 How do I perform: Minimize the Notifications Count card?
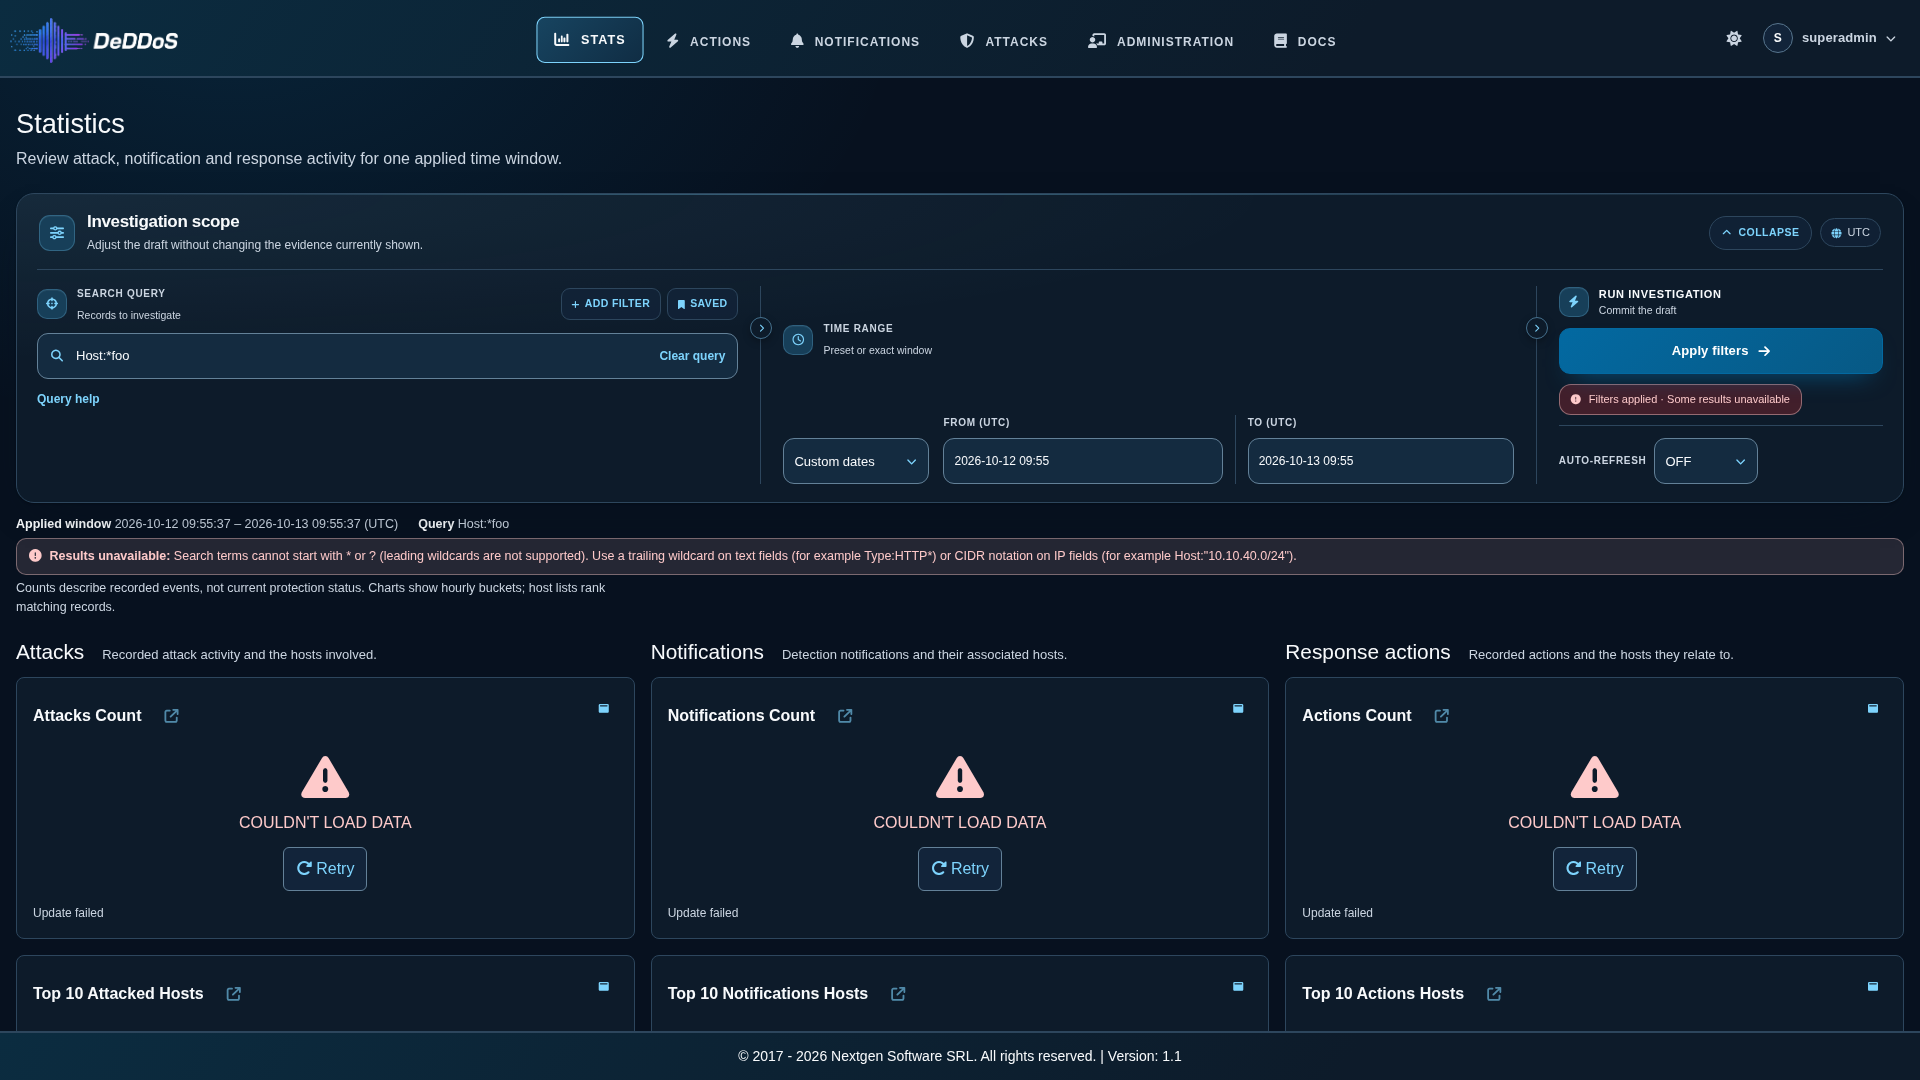1238,708
